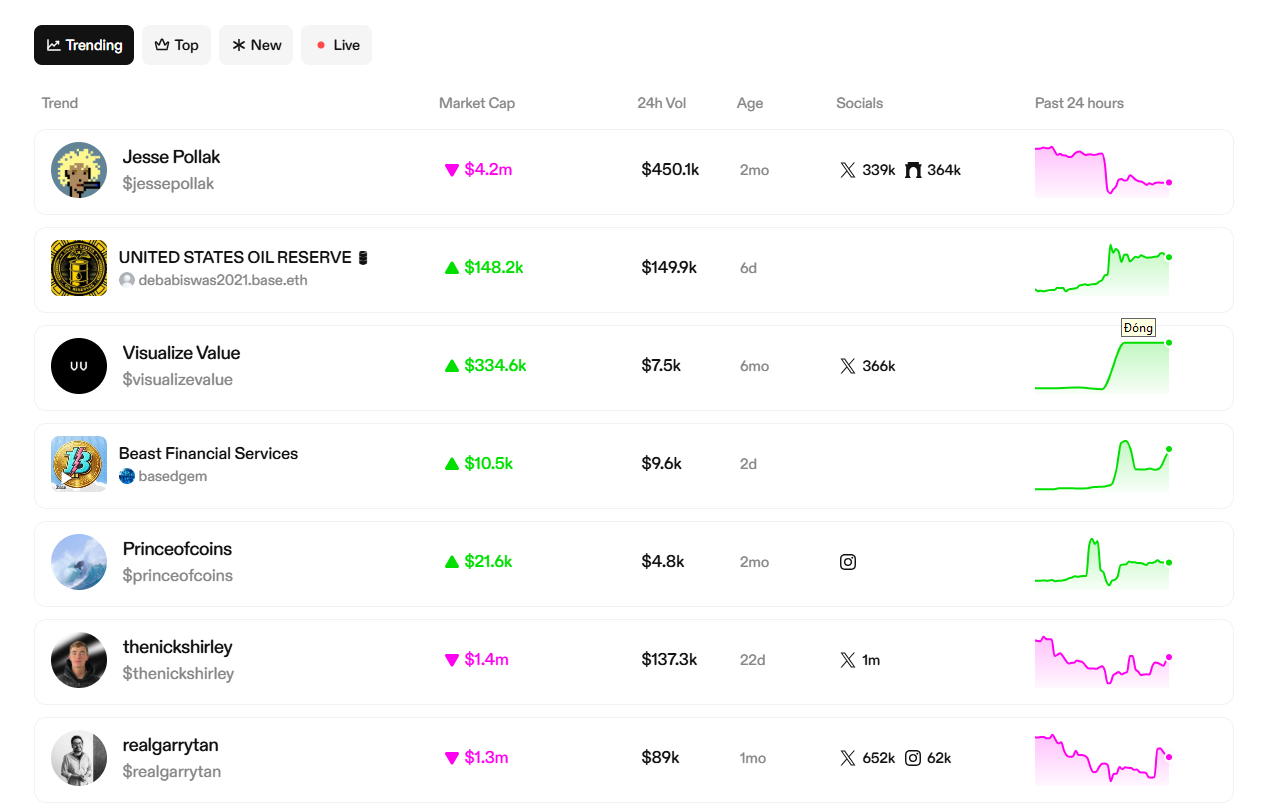This screenshot has height=808, width=1264.
Task: Open Visualize Value's X social icon
Action: tap(847, 365)
